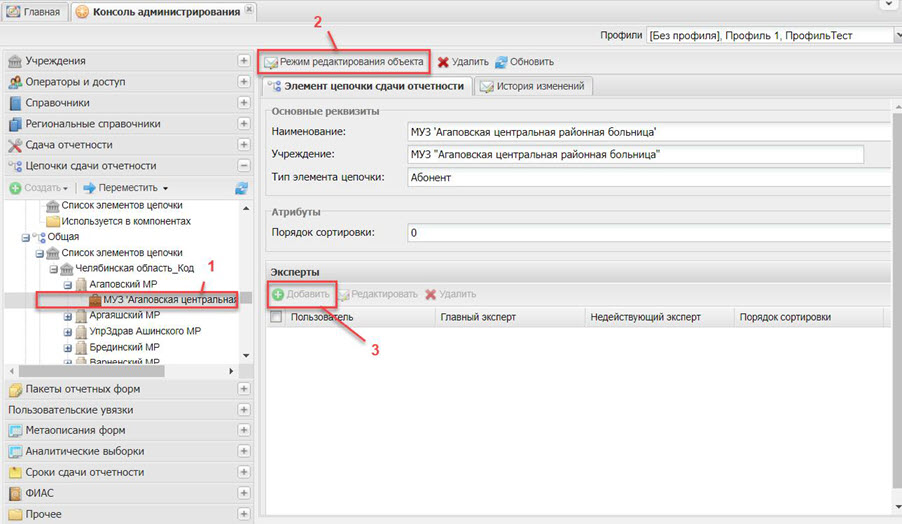Switch to История изменений tab
The height and width of the screenshot is (524, 902).
(x=534, y=86)
